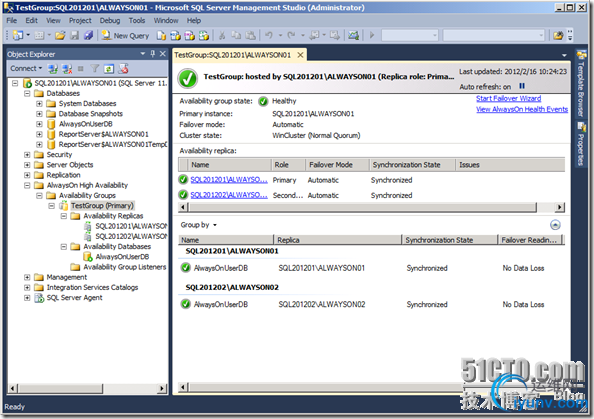This screenshot has height=419, width=594.
Task: Click the Stop icon in Object Explorer toolbar
Action: pyautogui.click(x=80, y=69)
